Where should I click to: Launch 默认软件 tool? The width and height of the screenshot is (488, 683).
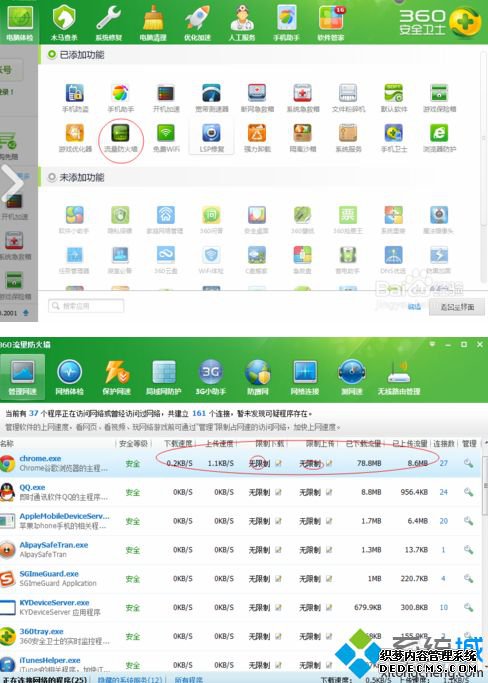click(393, 98)
